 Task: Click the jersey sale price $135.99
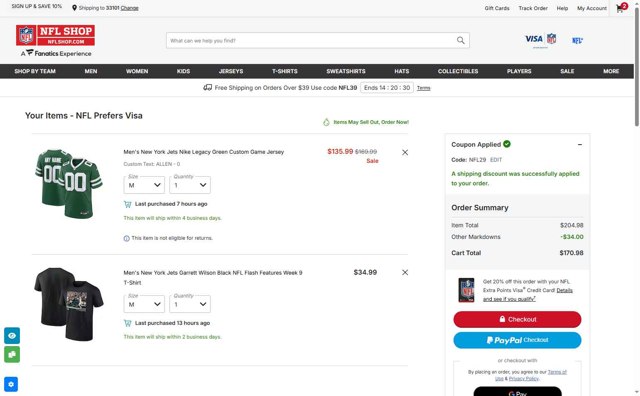[x=340, y=151]
